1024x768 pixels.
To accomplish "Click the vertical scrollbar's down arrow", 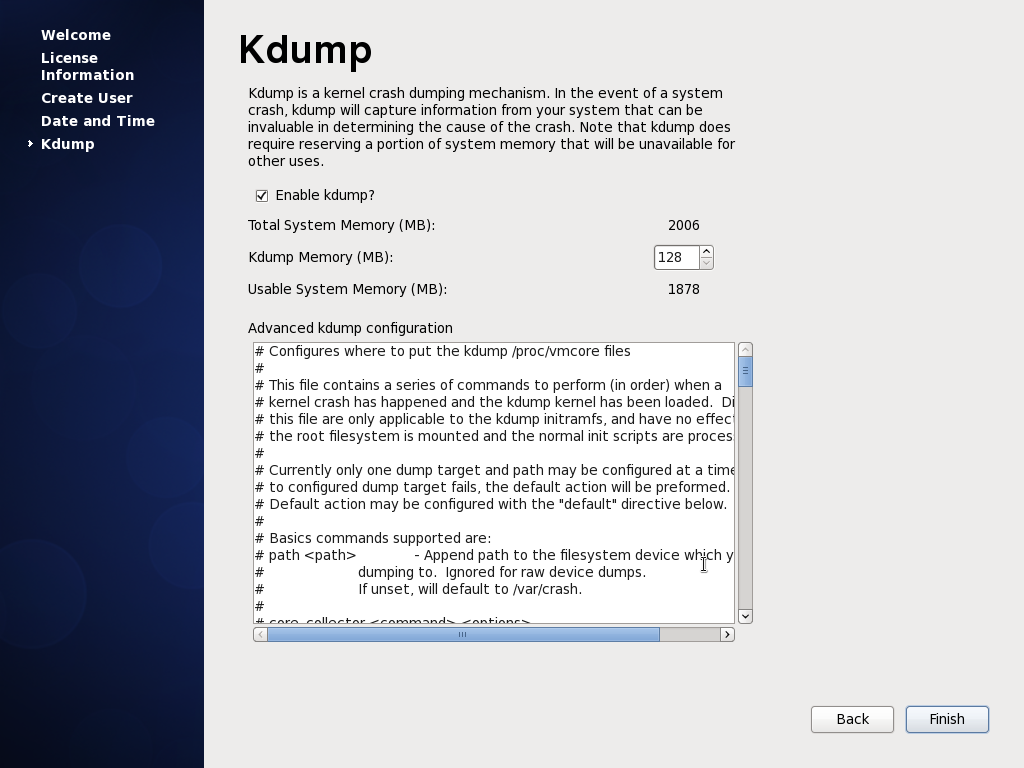I will (745, 616).
